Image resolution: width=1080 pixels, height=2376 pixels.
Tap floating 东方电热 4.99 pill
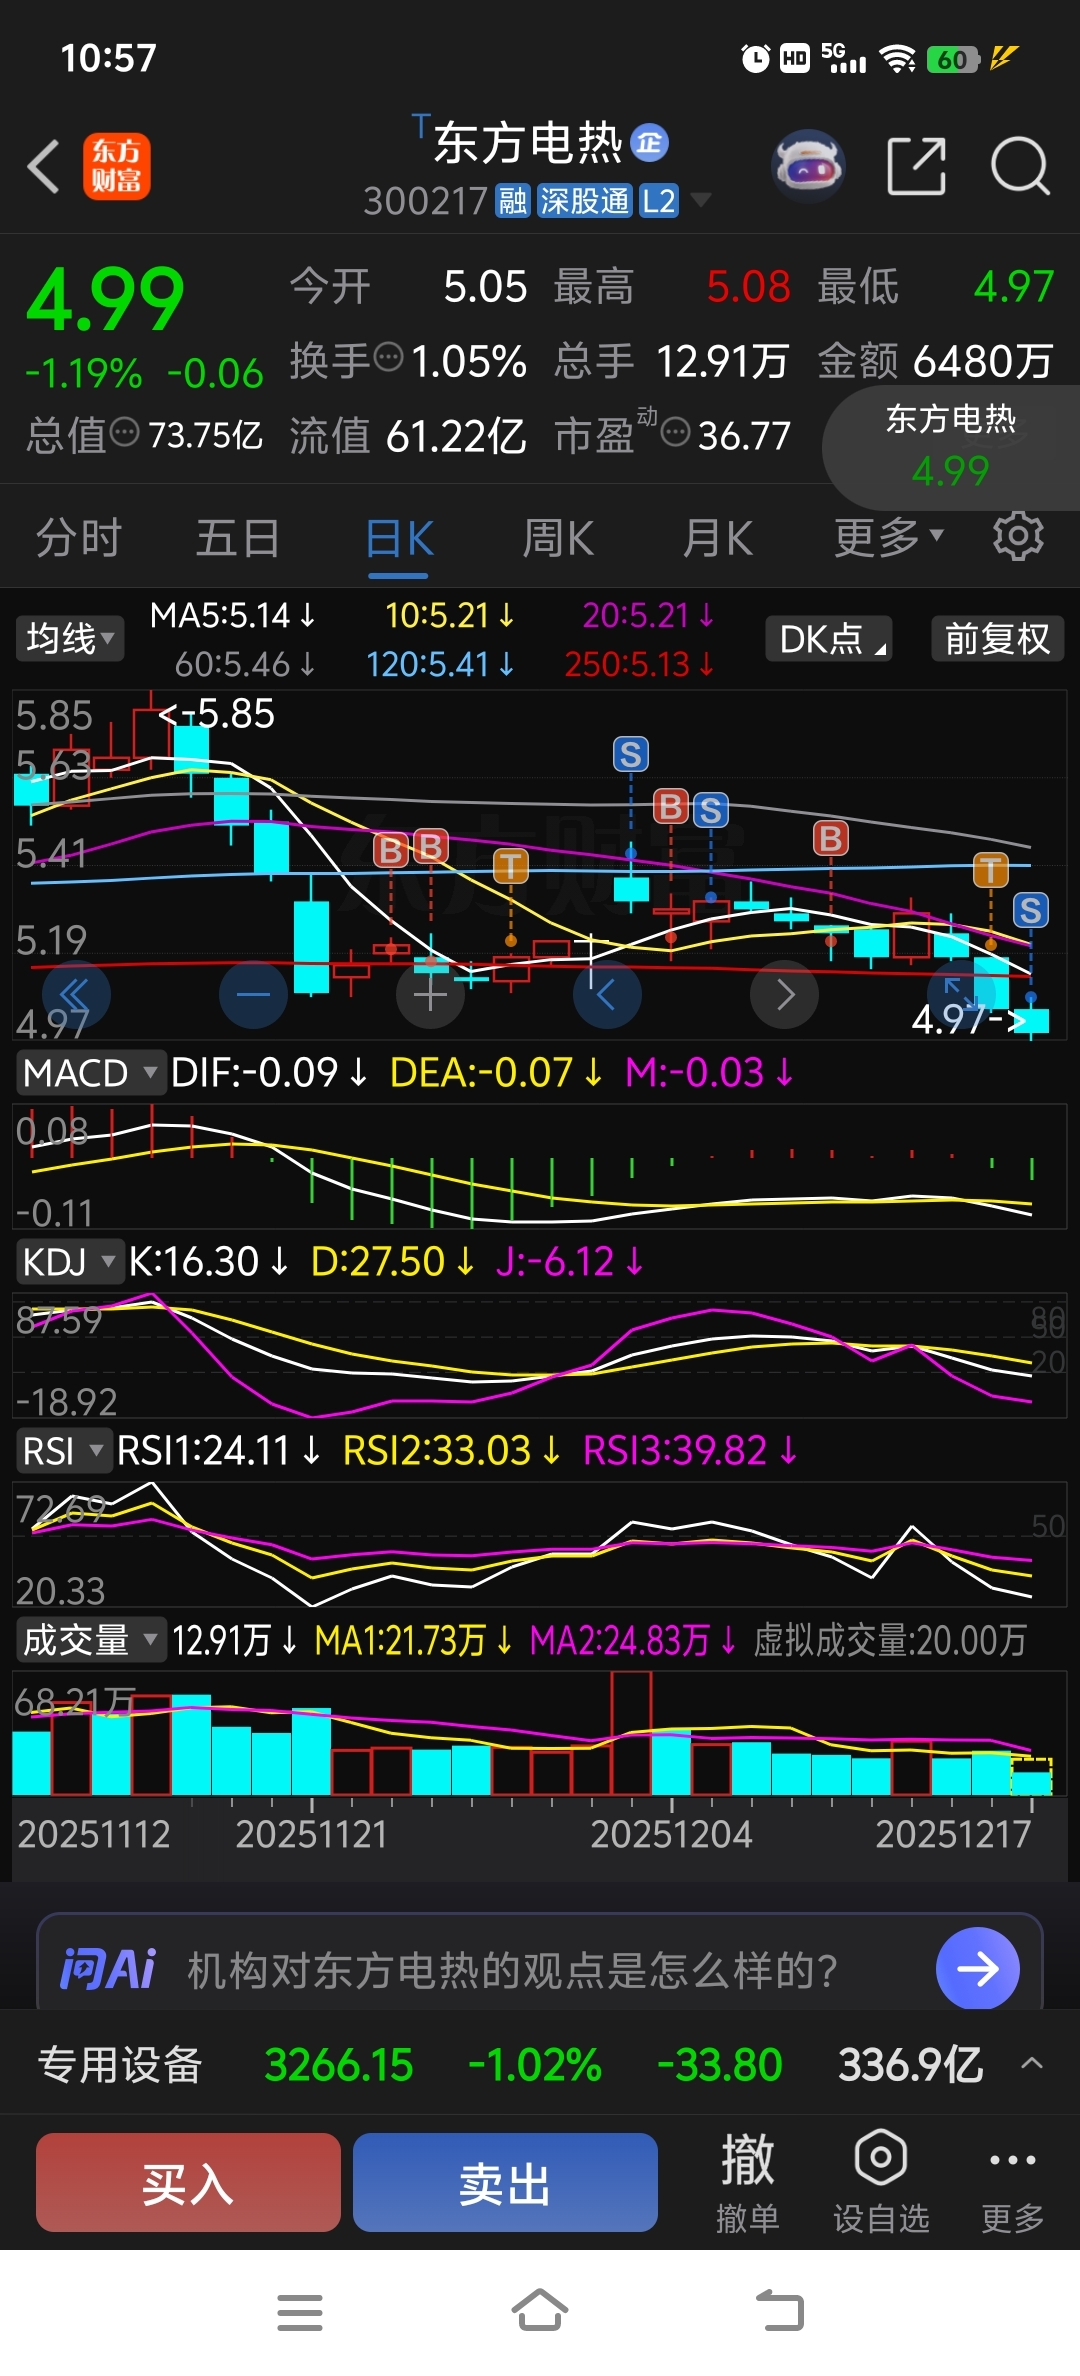[951, 448]
